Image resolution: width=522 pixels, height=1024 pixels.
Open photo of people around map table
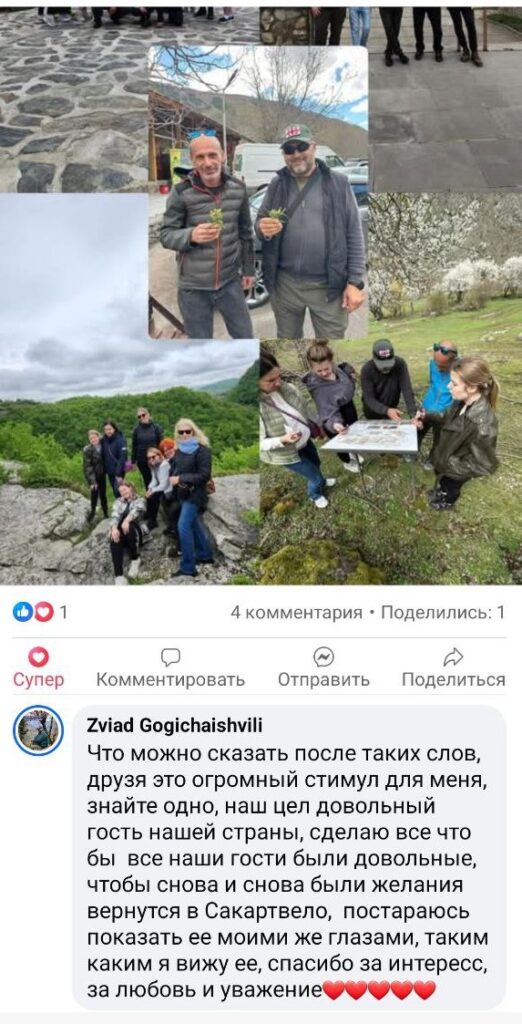point(391,462)
